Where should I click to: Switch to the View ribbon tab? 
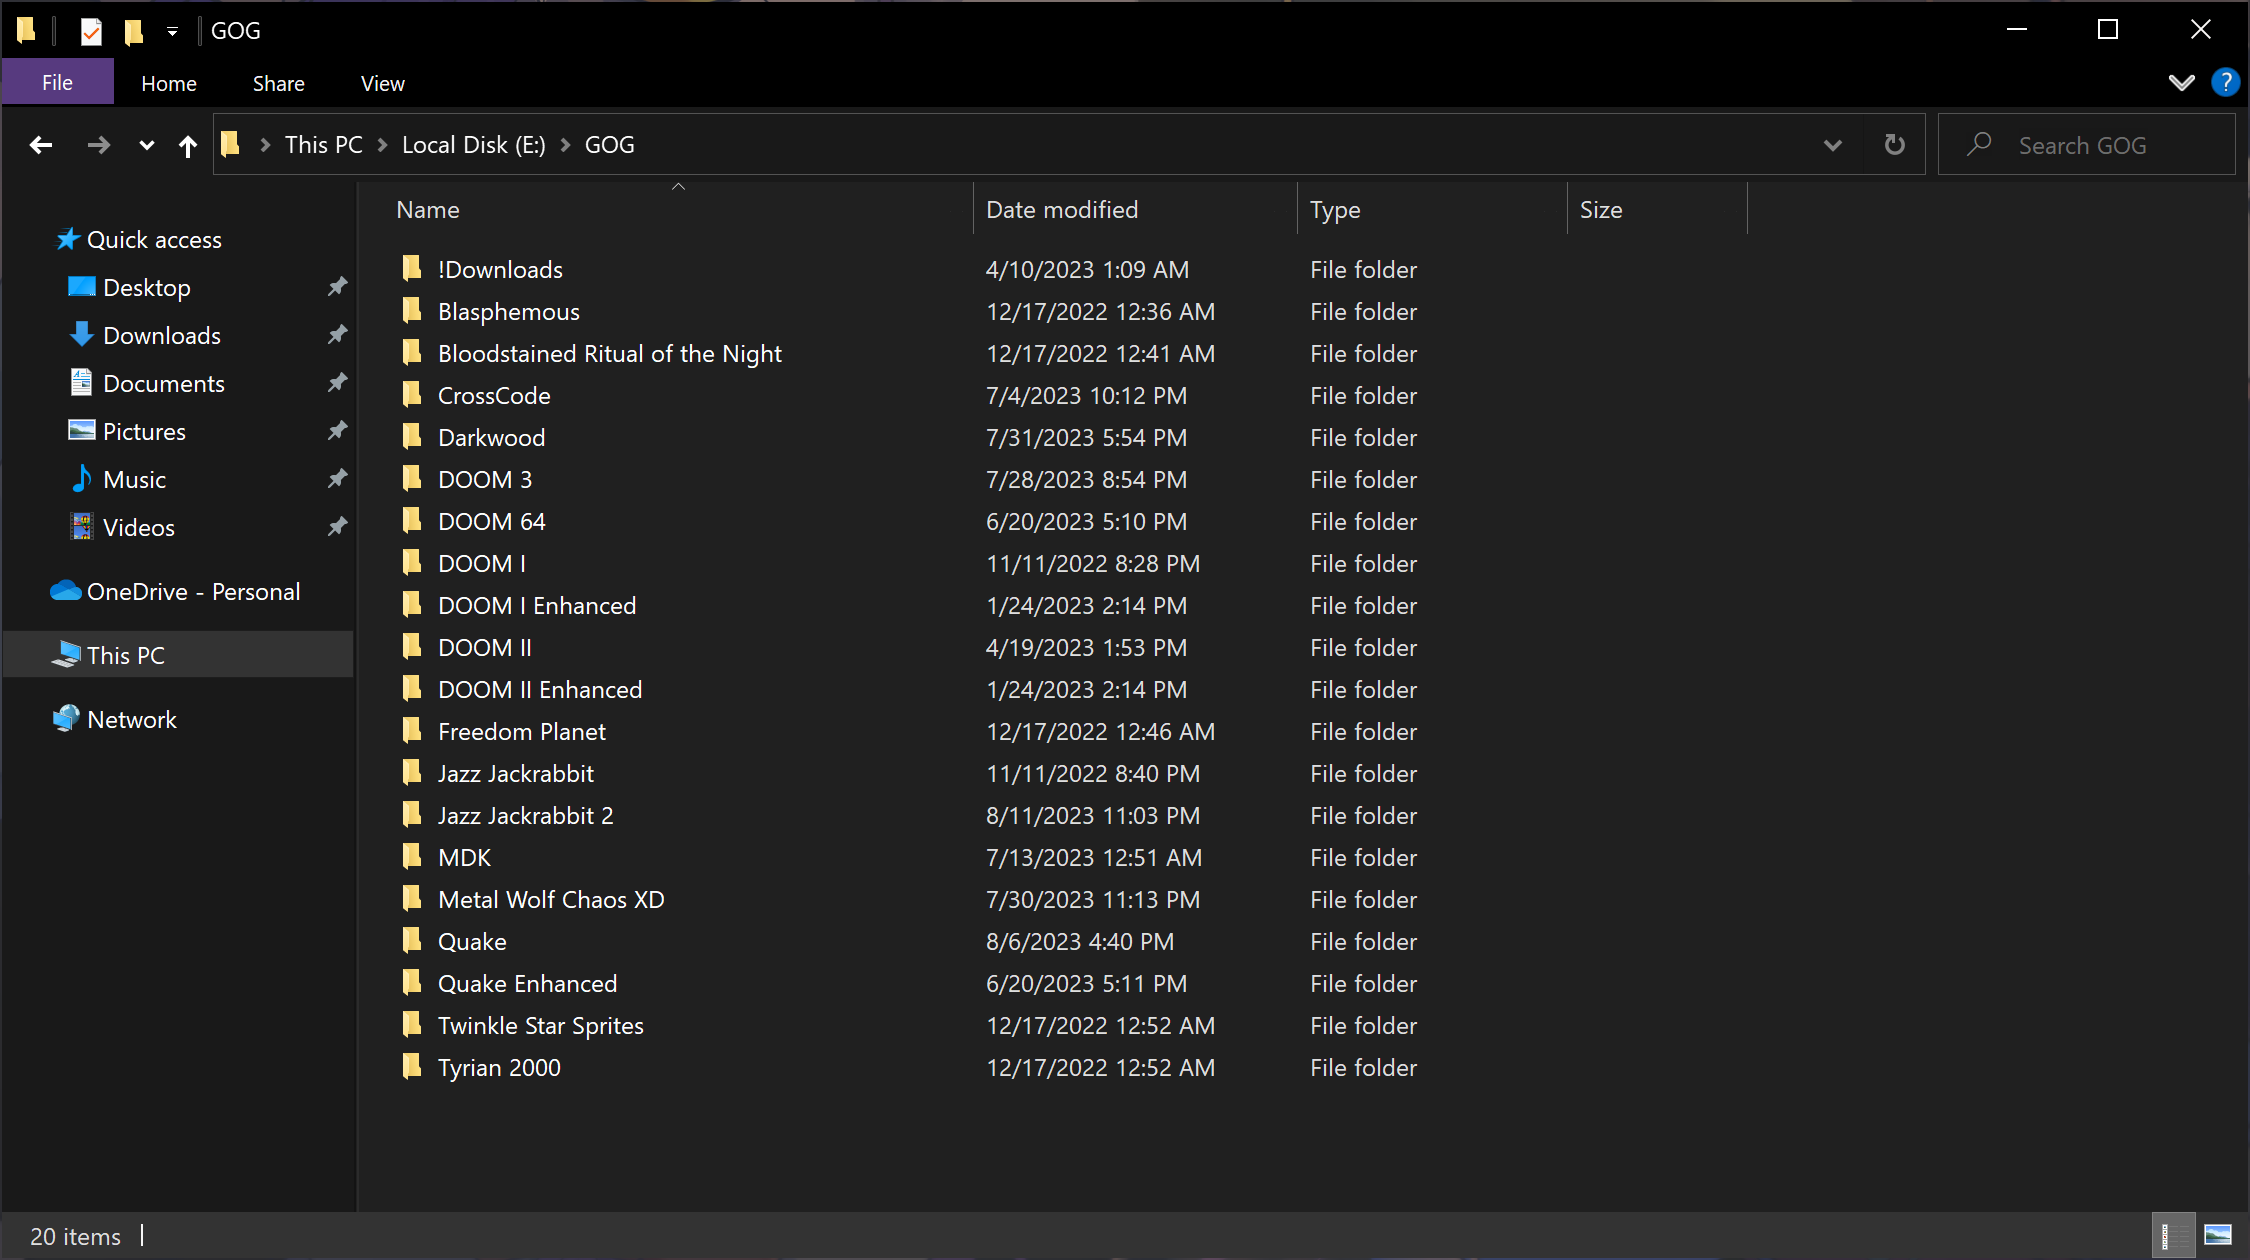(x=383, y=84)
